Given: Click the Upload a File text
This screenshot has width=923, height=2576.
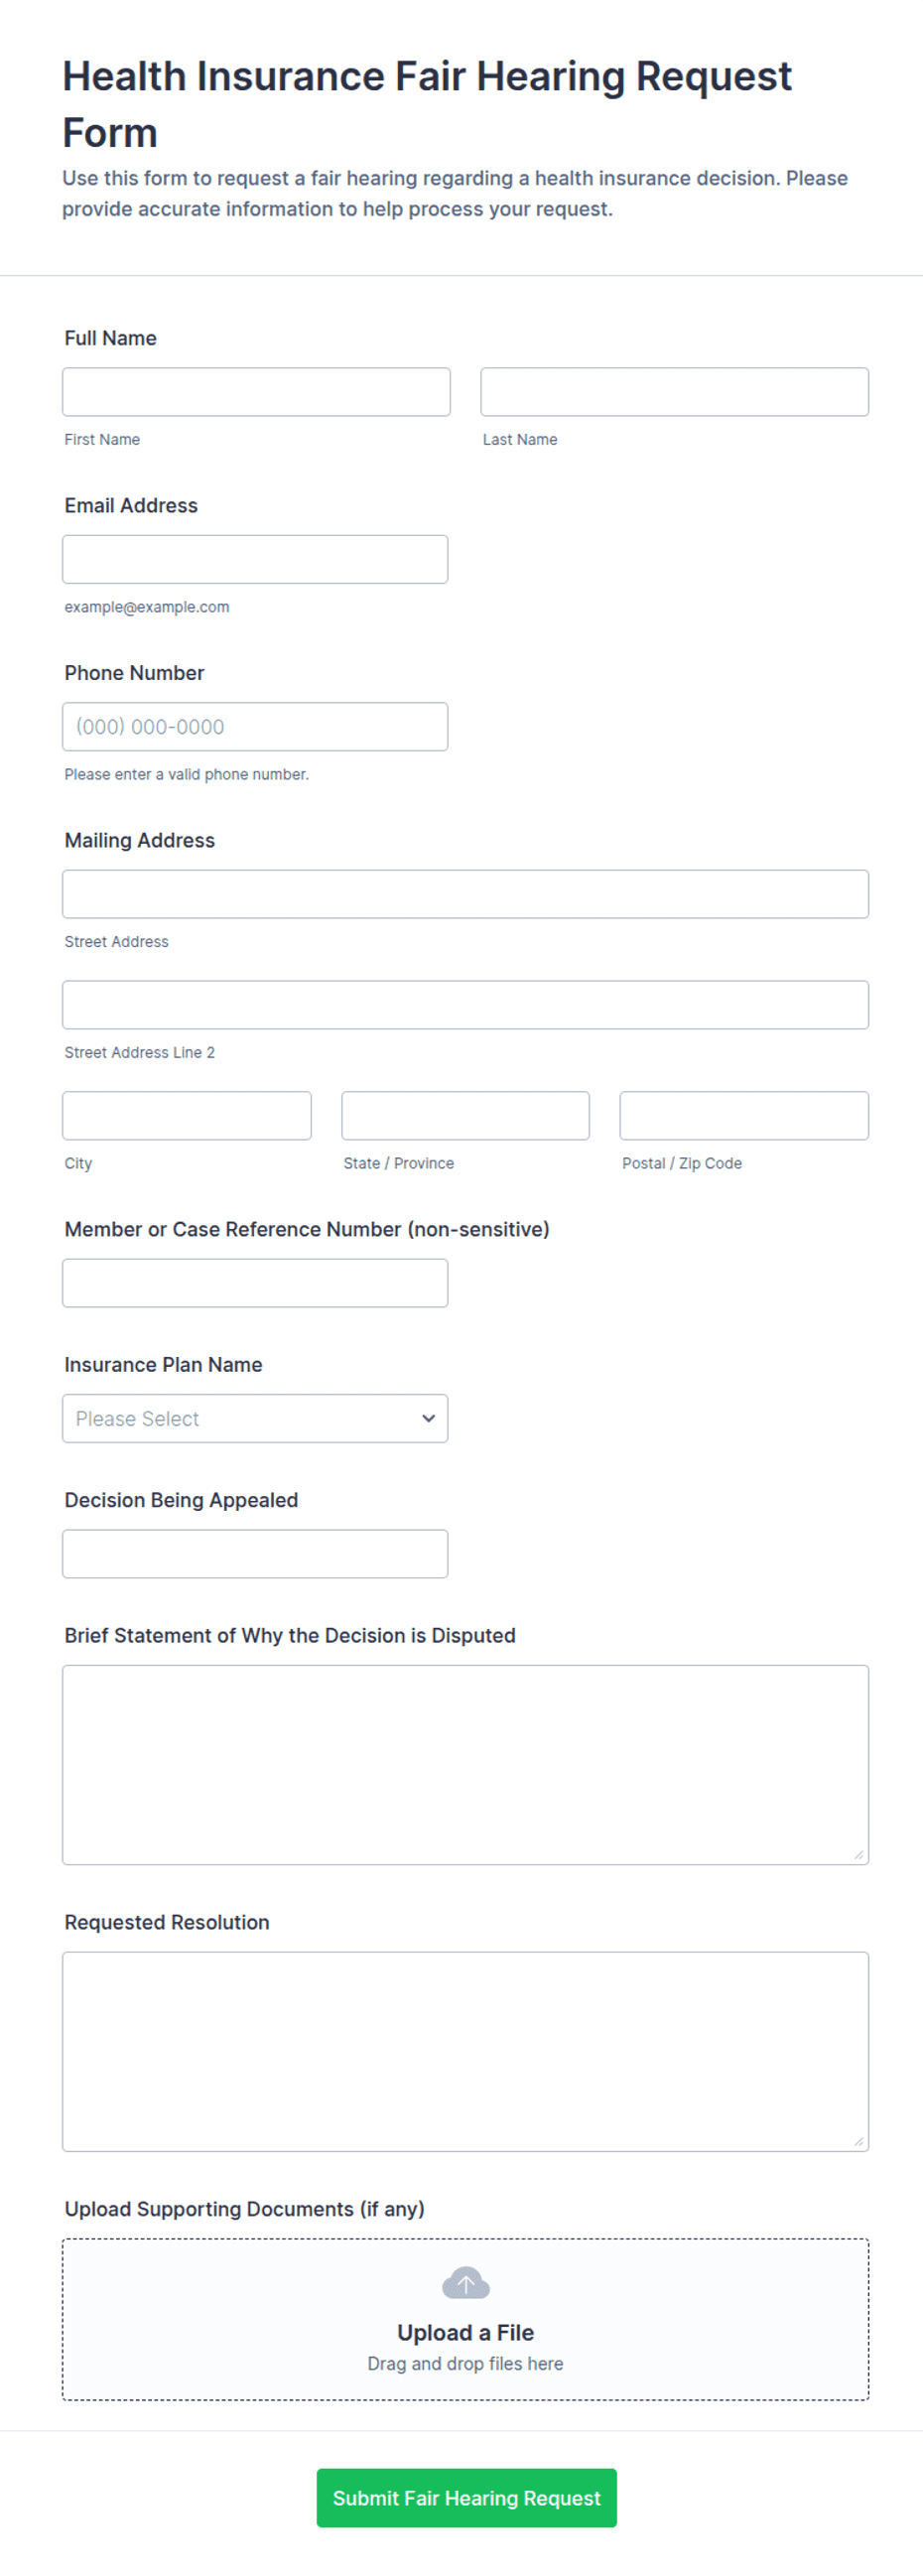Looking at the screenshot, I should pos(465,2332).
